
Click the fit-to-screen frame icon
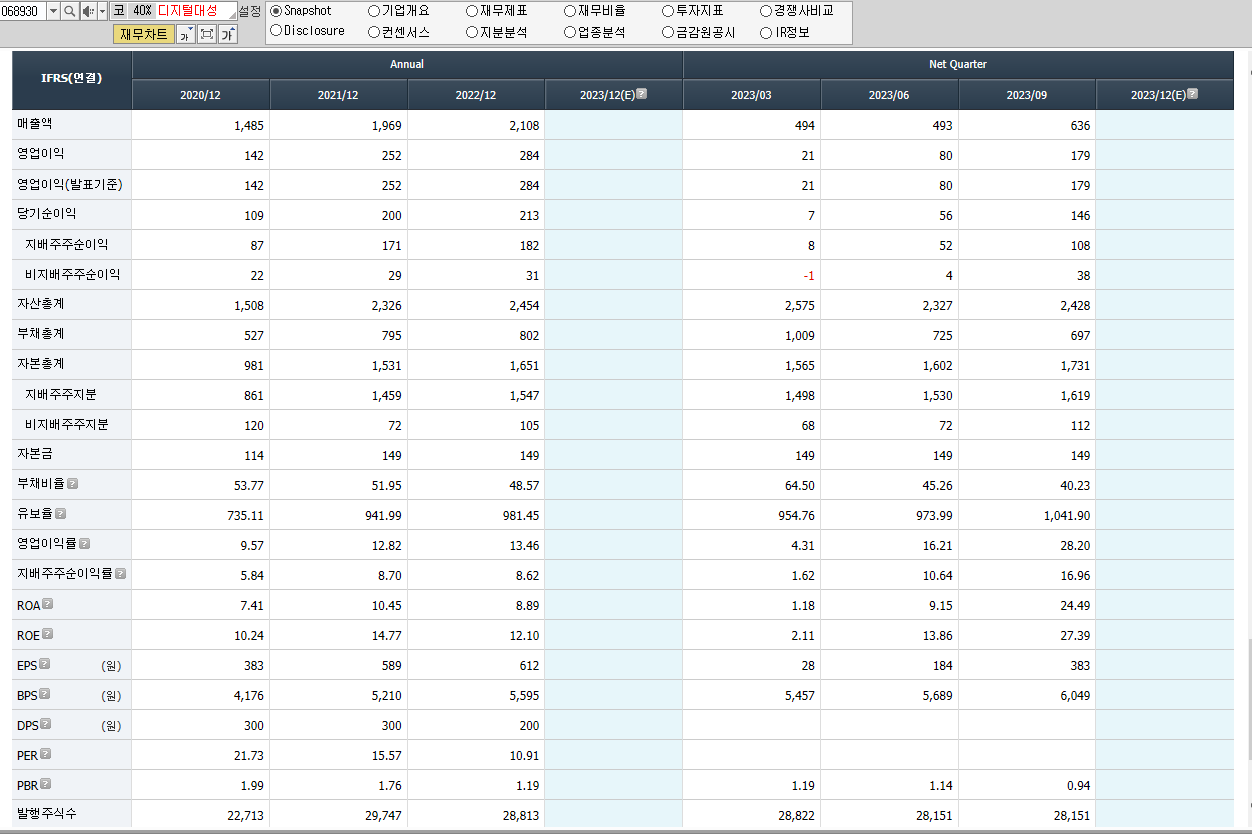[x=207, y=34]
